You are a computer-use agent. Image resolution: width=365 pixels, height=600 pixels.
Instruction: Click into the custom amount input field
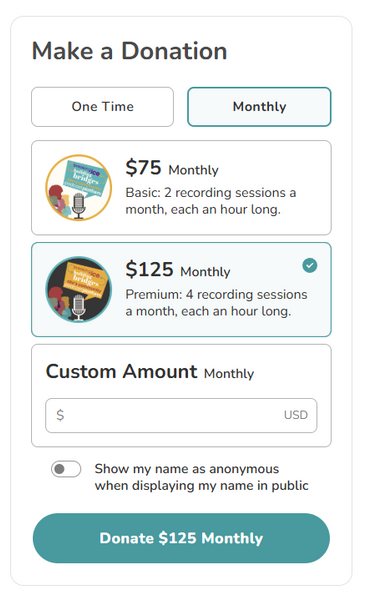coord(181,416)
